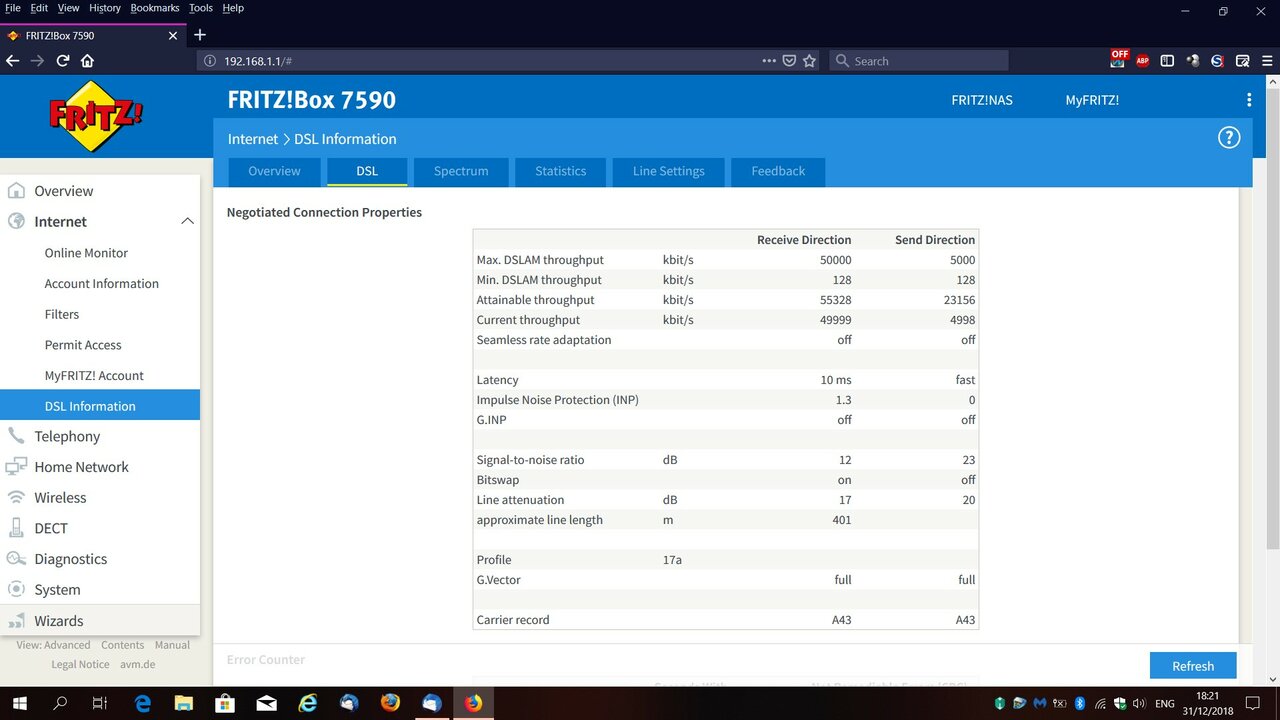Open Microsoft Store from the taskbar
This screenshot has width=1280, height=720.
[x=224, y=703]
